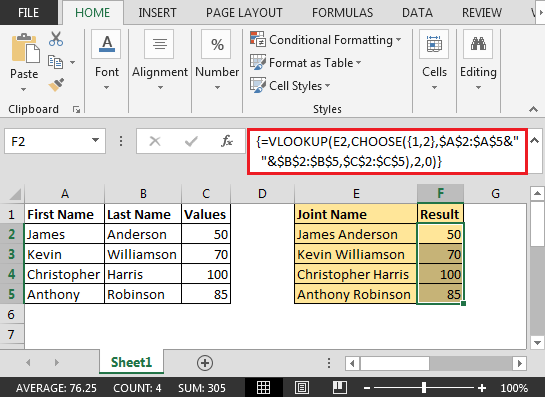Screen dimensions: 545x397
Task: Click the Select All corner triangle
Action: 15,194
